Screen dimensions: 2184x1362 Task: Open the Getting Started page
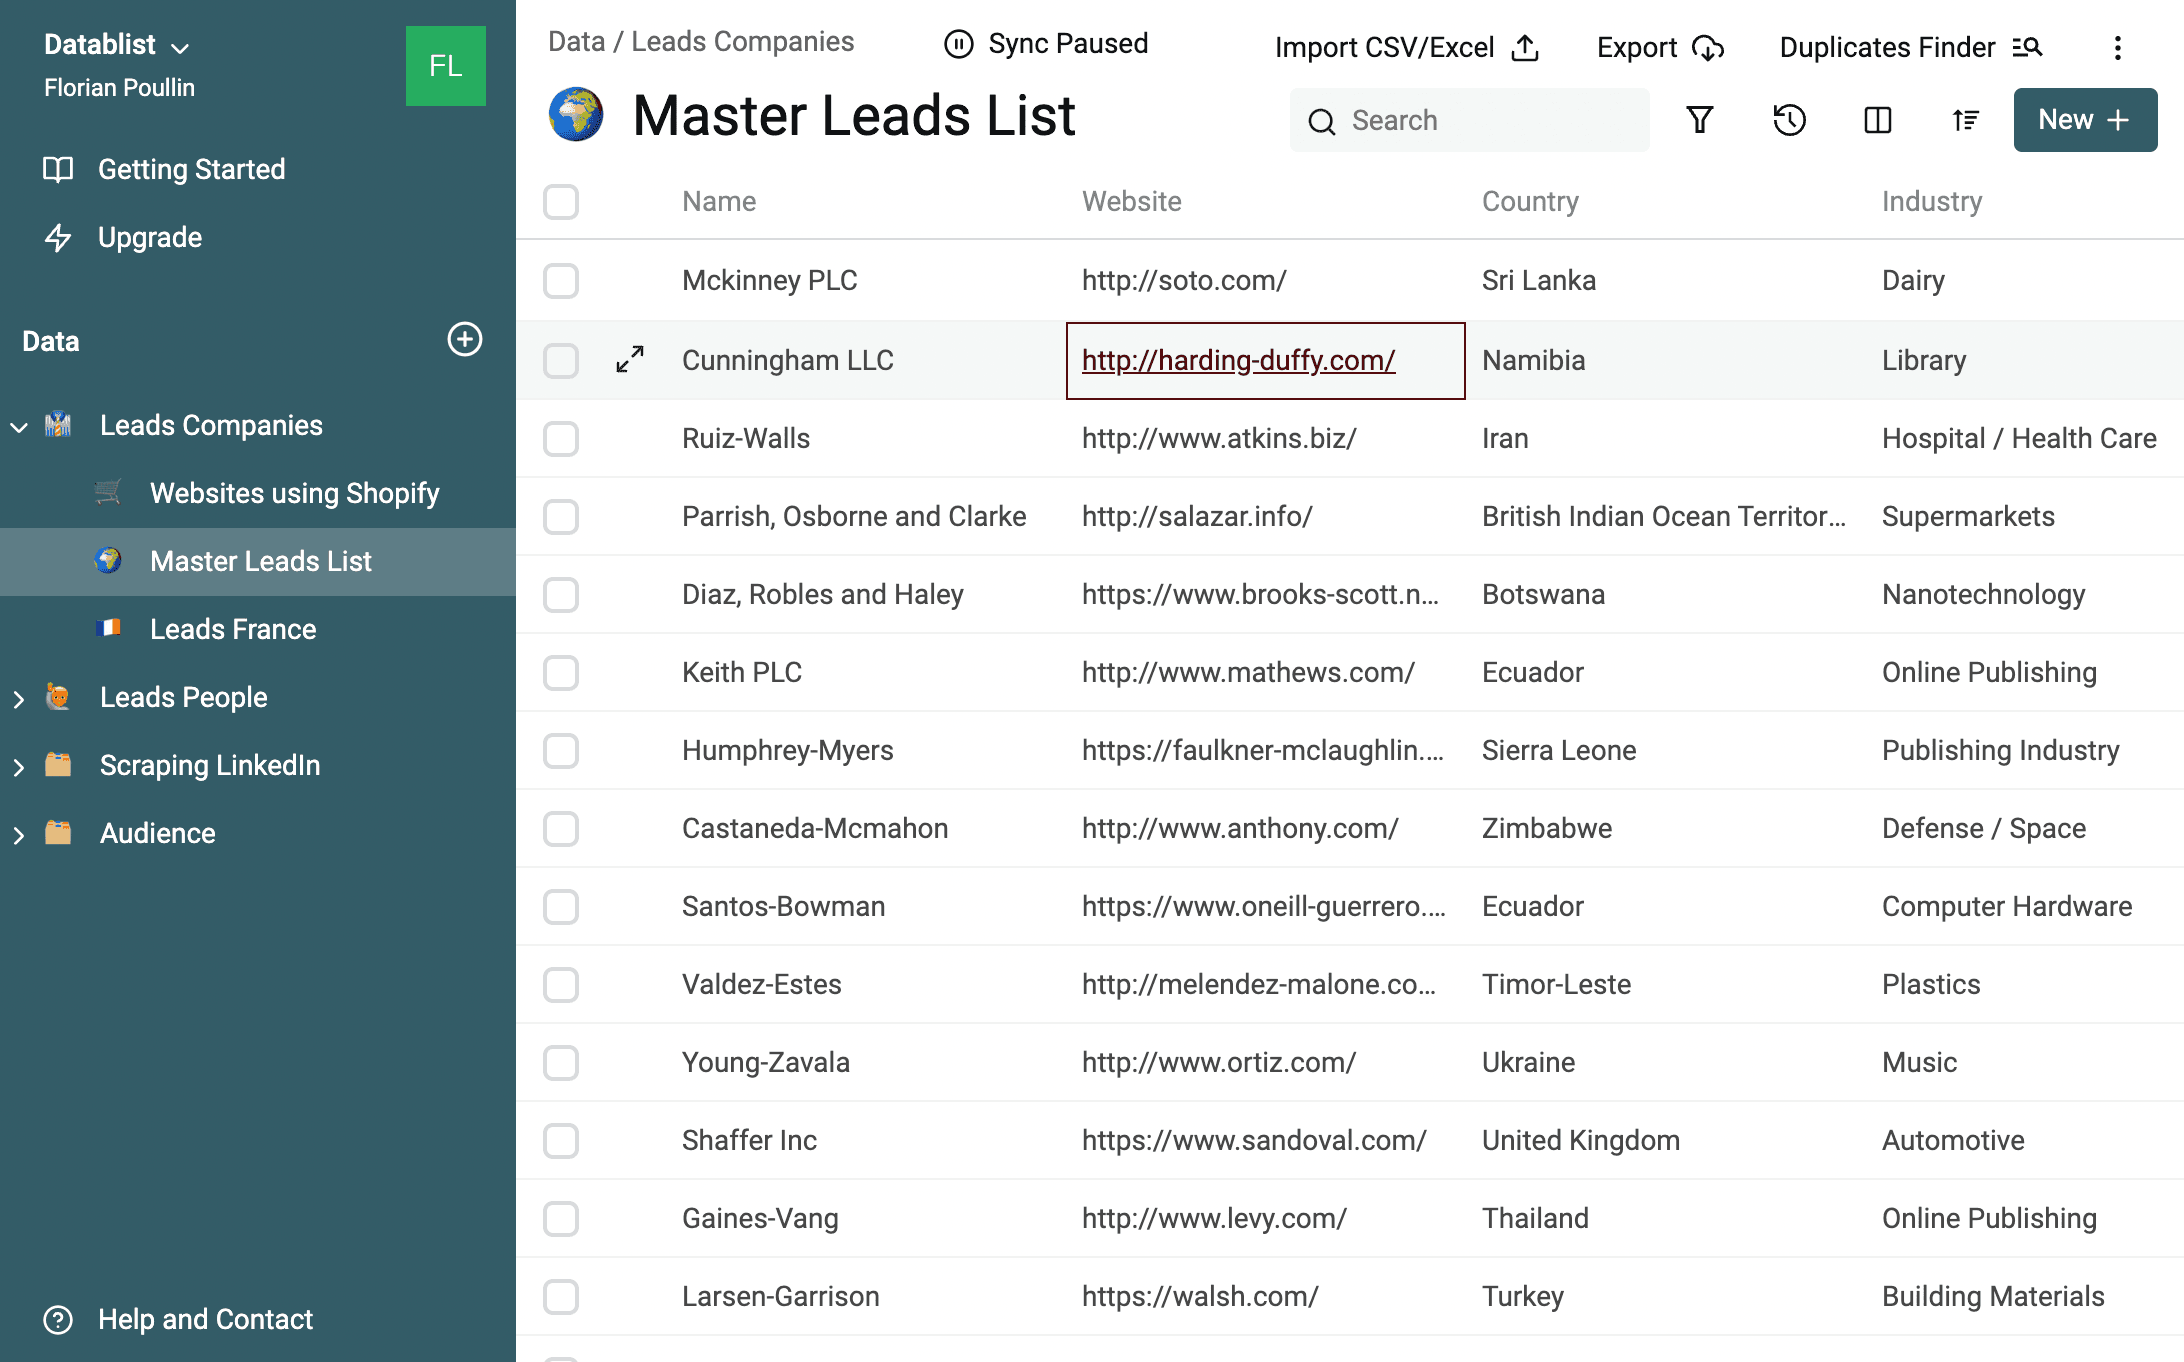tap(191, 169)
